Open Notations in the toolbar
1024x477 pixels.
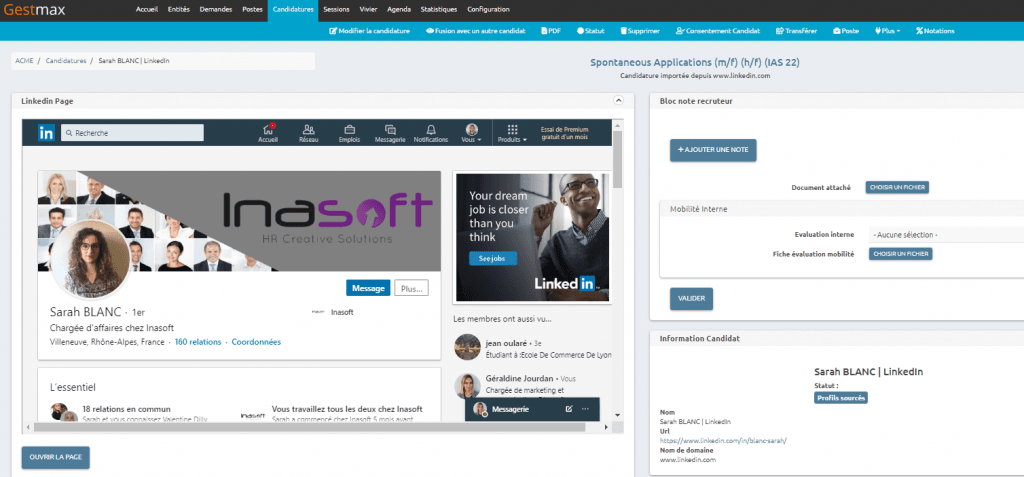coord(935,31)
